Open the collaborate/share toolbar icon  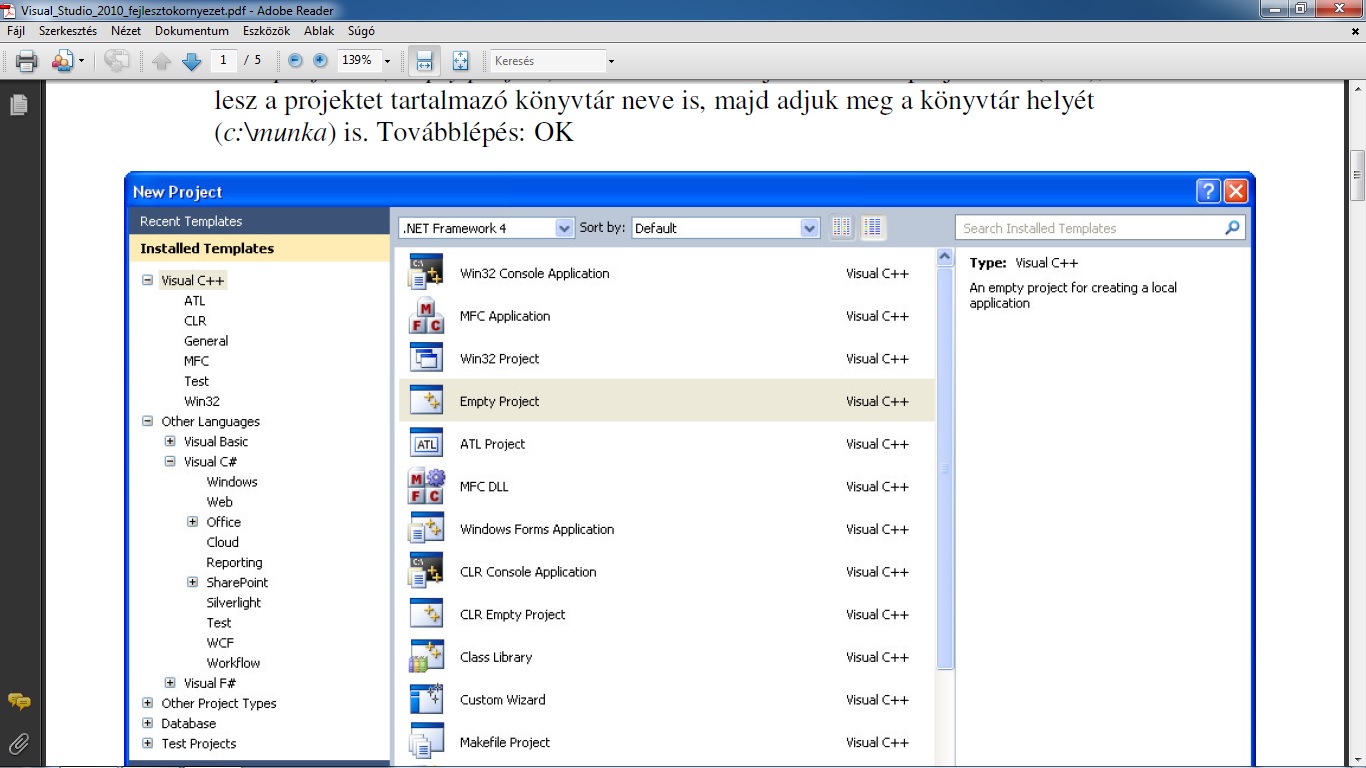[x=64, y=61]
